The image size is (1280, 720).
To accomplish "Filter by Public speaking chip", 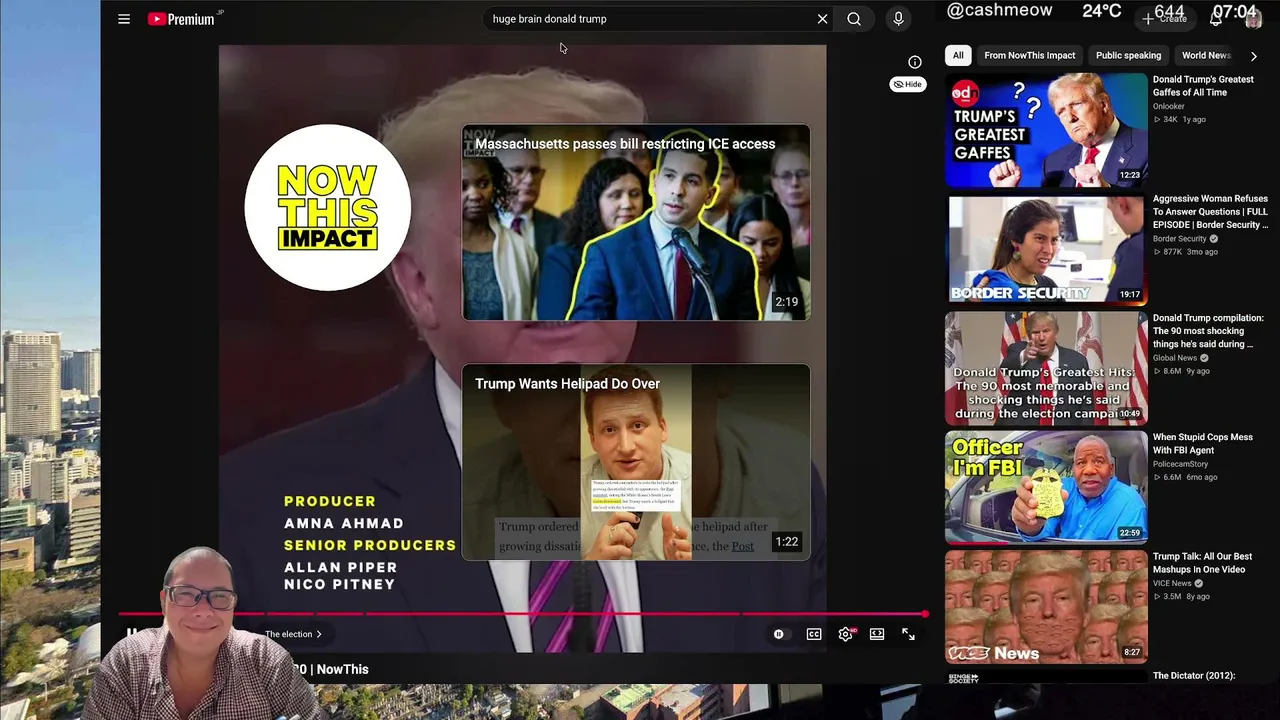I will click(x=1128, y=55).
